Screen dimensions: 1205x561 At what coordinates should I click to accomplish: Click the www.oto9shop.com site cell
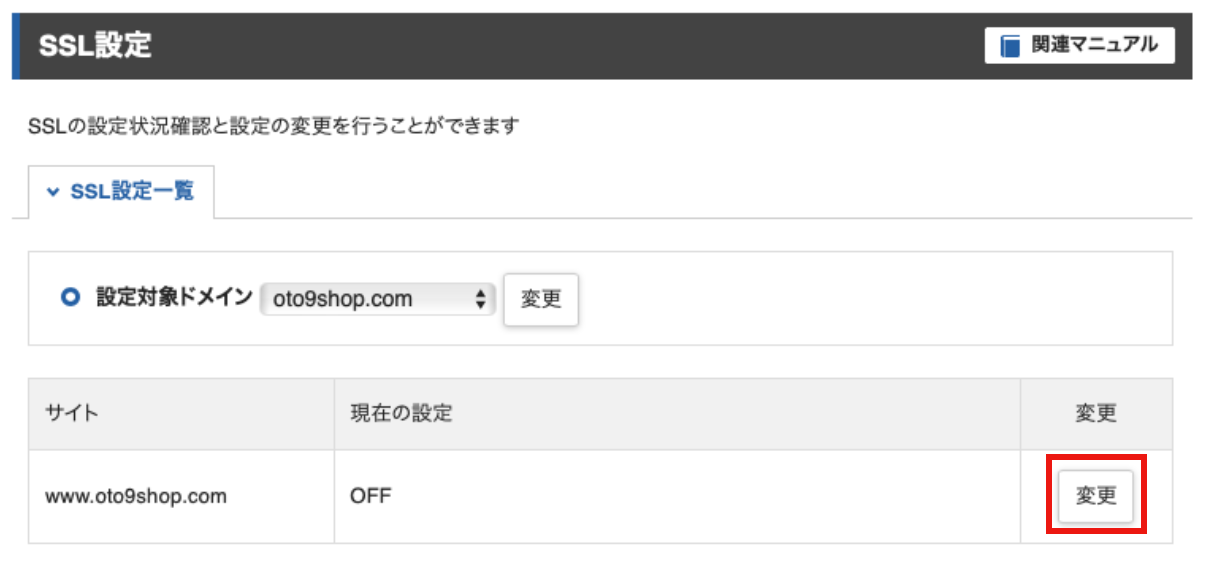coord(136,496)
